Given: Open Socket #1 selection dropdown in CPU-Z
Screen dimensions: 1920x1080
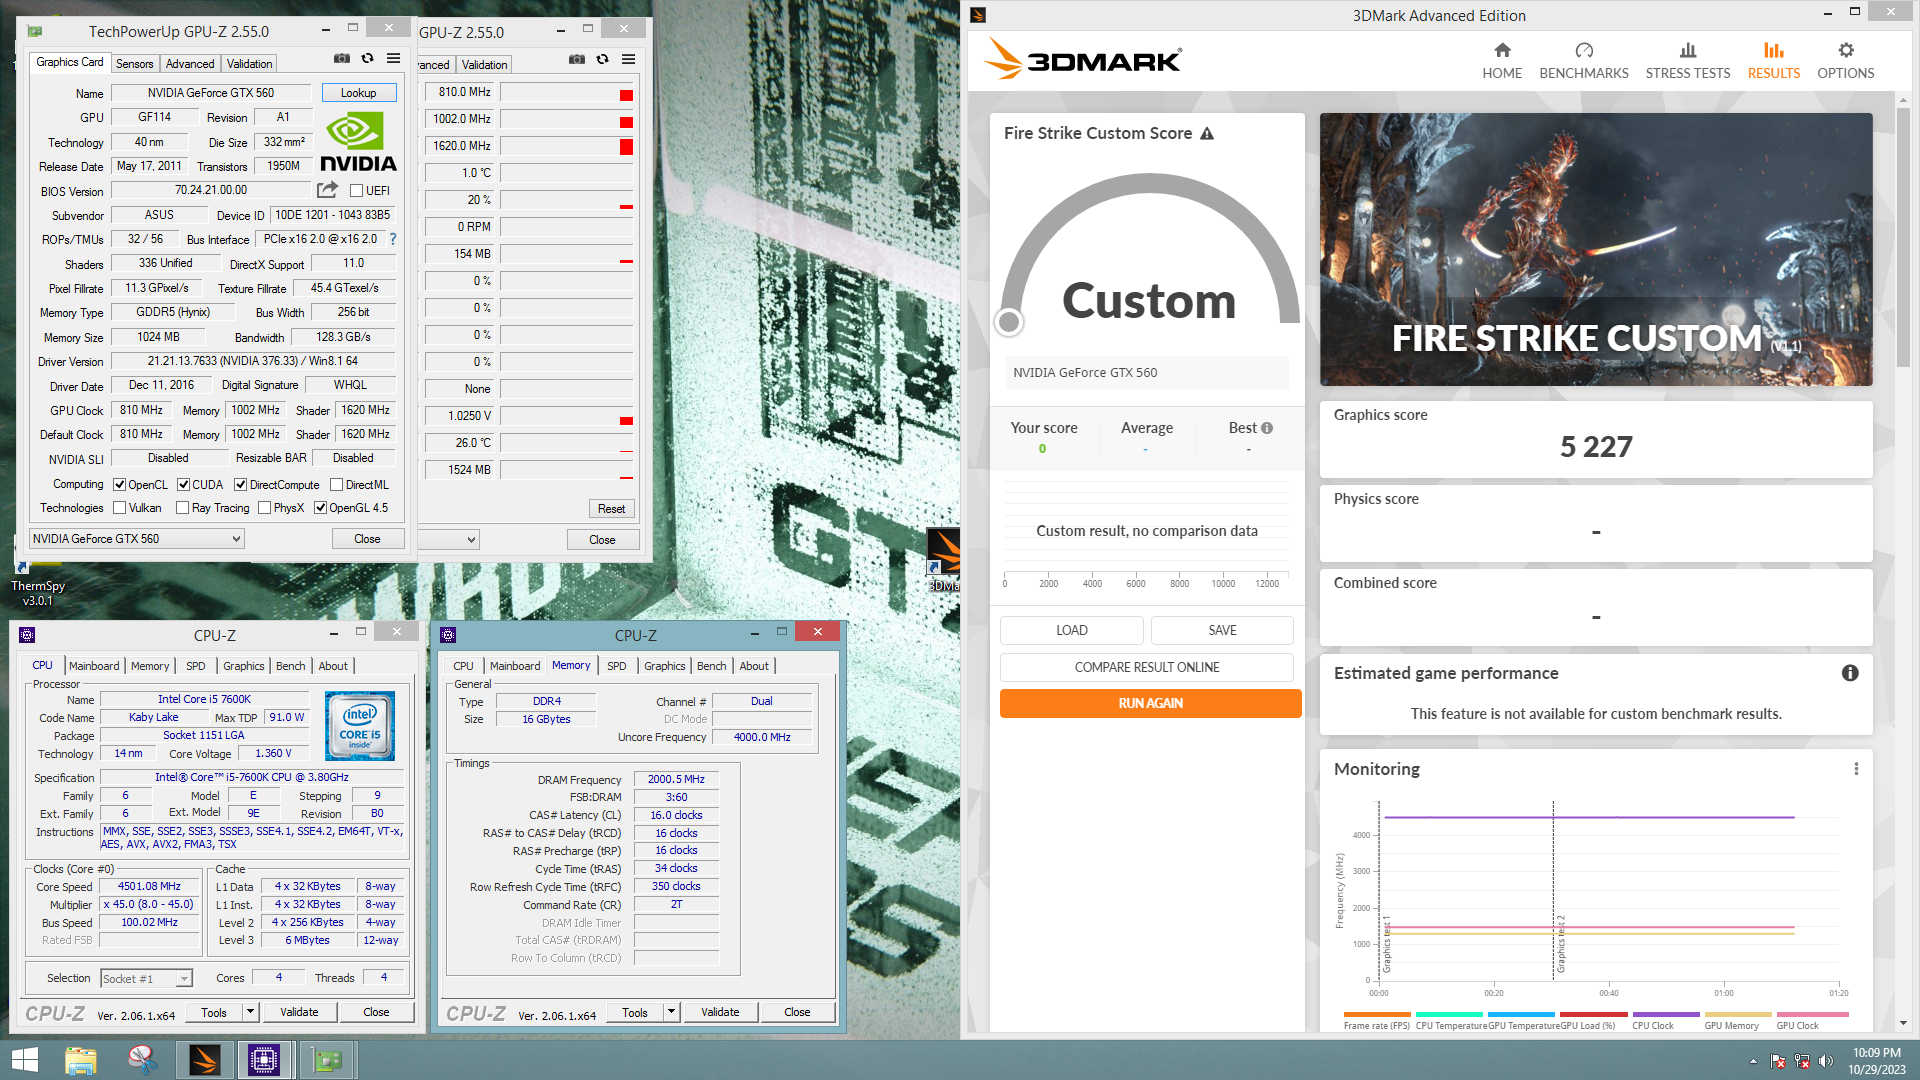Looking at the screenshot, I should point(146,978).
